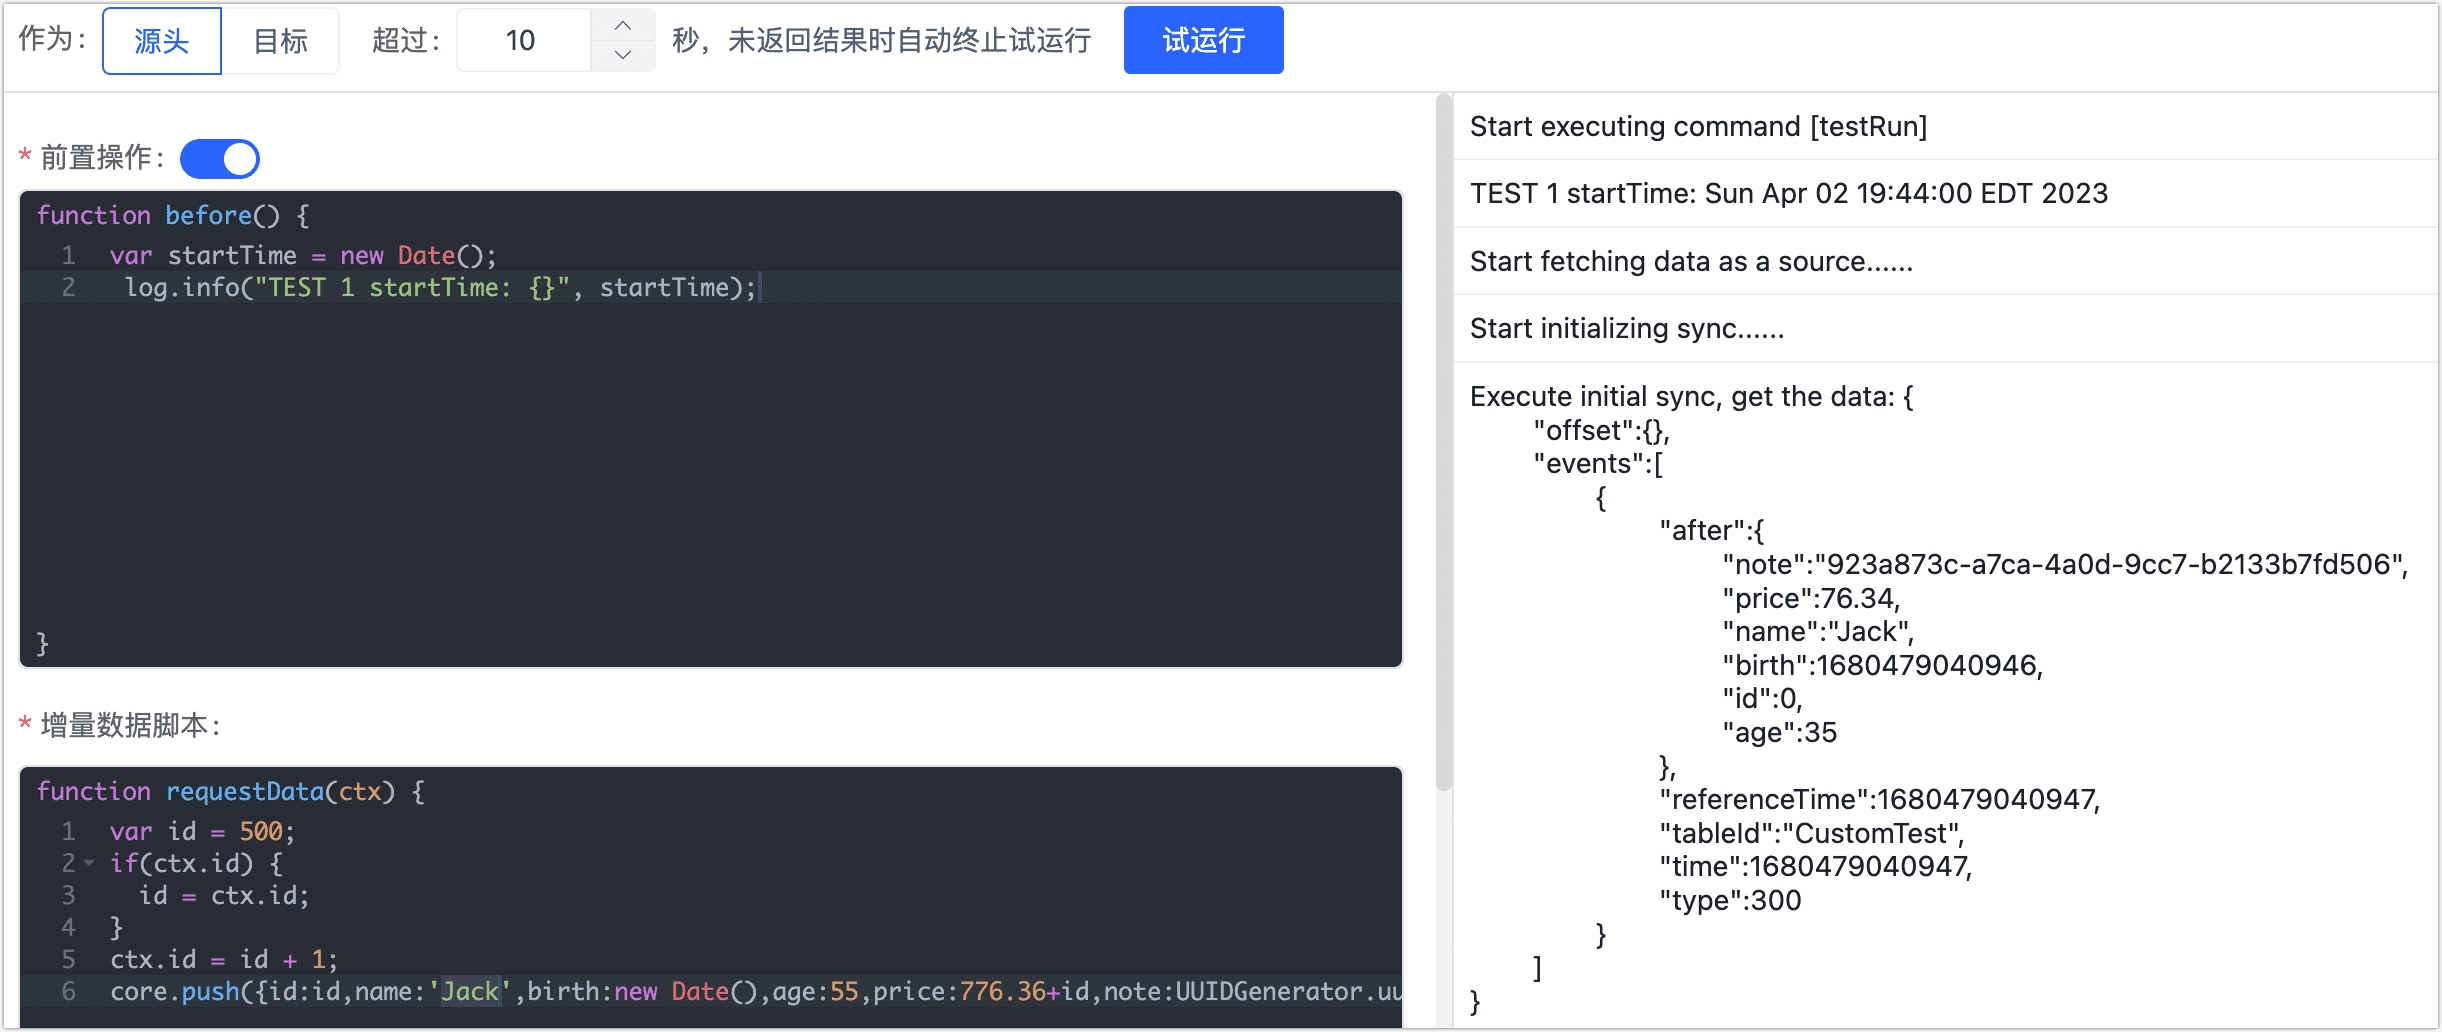
Task: Place cursor on 'ctx.id = id + 1' line
Action: [x=224, y=960]
